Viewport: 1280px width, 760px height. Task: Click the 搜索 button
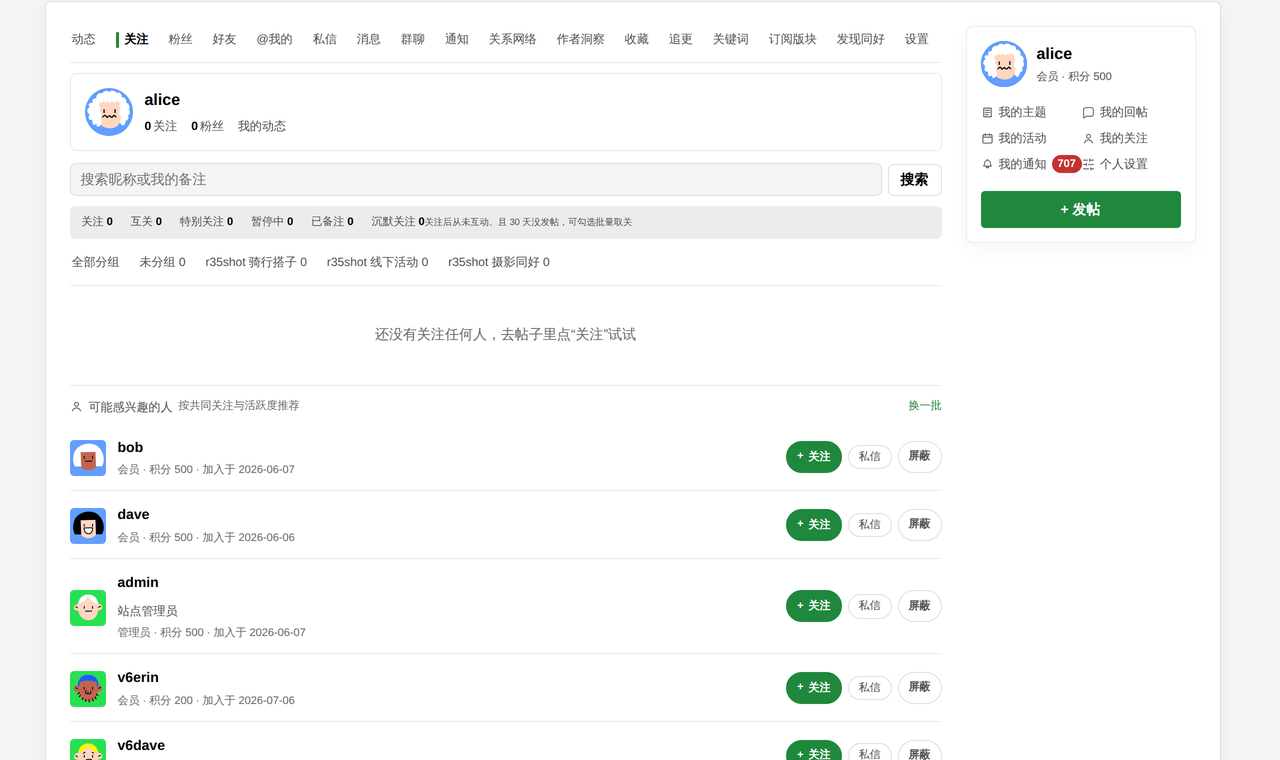point(914,180)
